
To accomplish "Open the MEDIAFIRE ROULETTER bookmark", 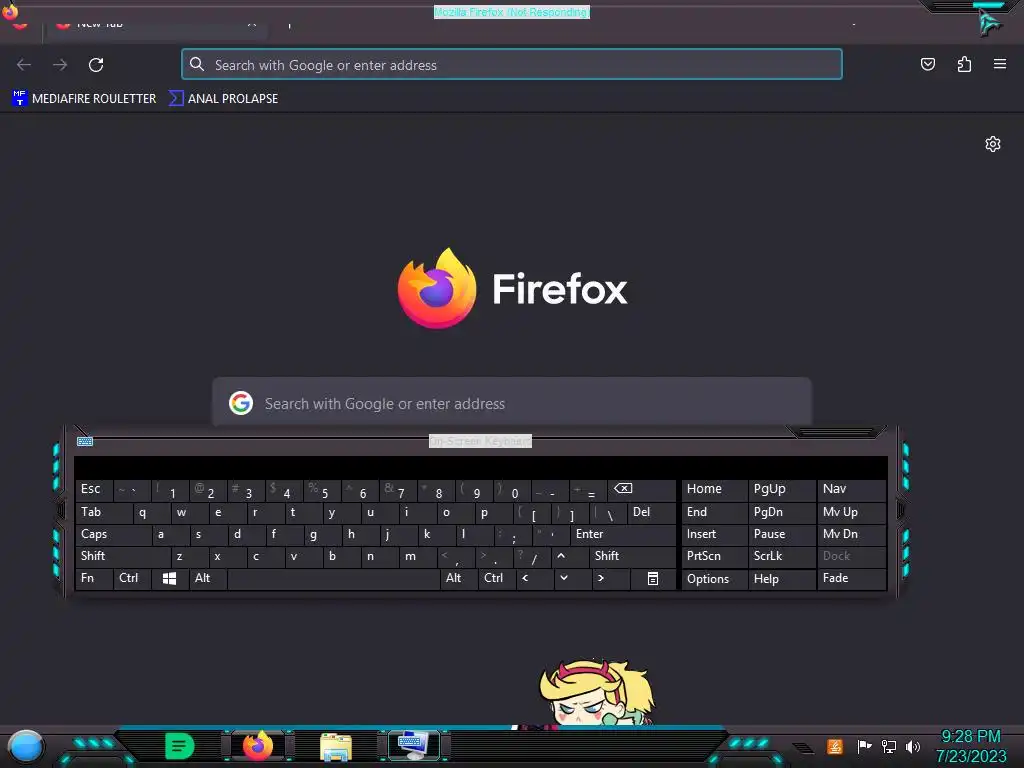I will 84,99.
